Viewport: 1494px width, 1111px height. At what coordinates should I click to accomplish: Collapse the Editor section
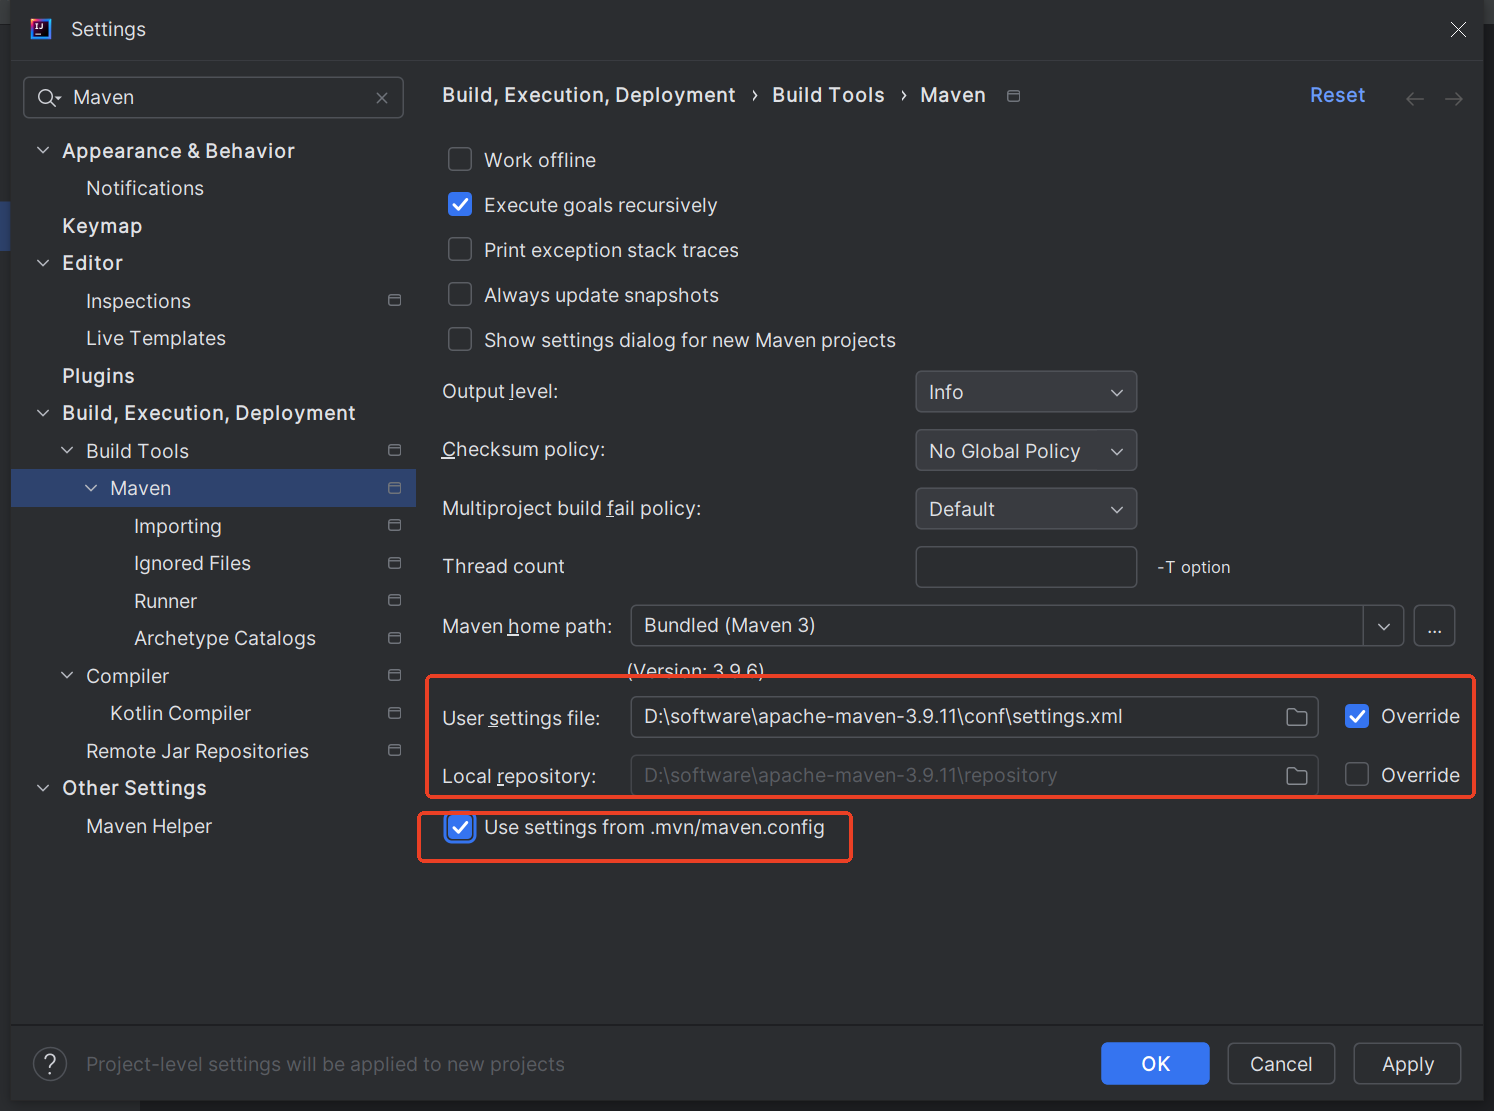(x=43, y=263)
